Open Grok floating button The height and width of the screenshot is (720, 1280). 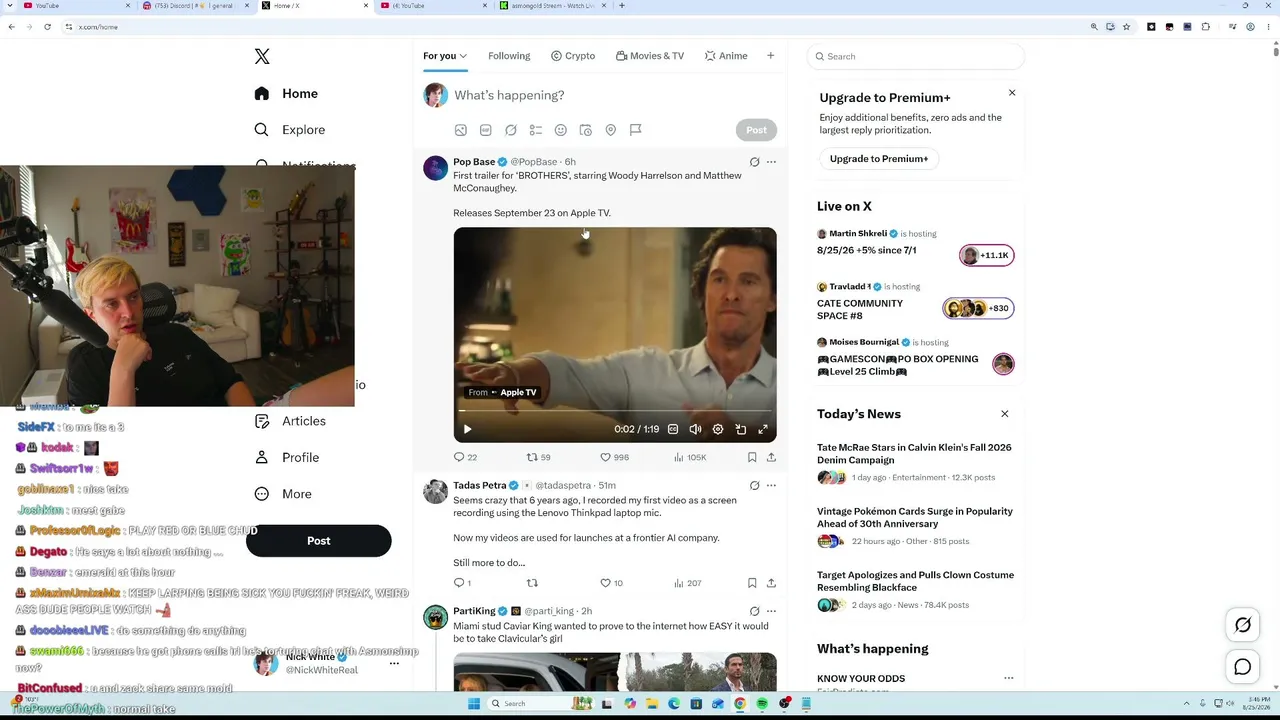point(1243,625)
